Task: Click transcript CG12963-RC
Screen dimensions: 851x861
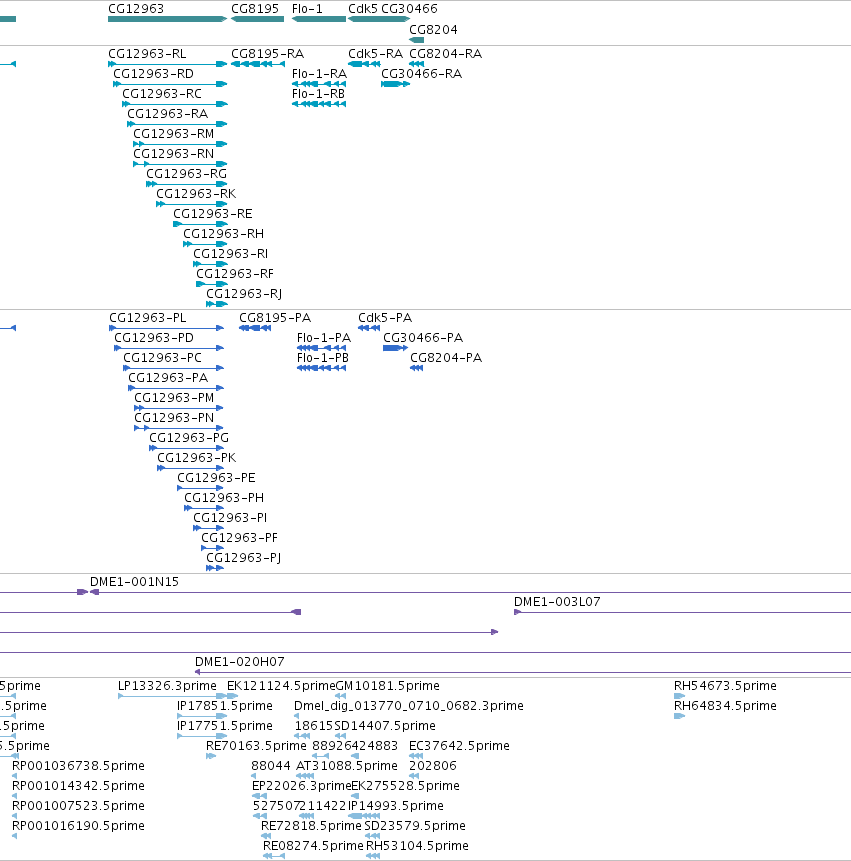Action: 175,104
